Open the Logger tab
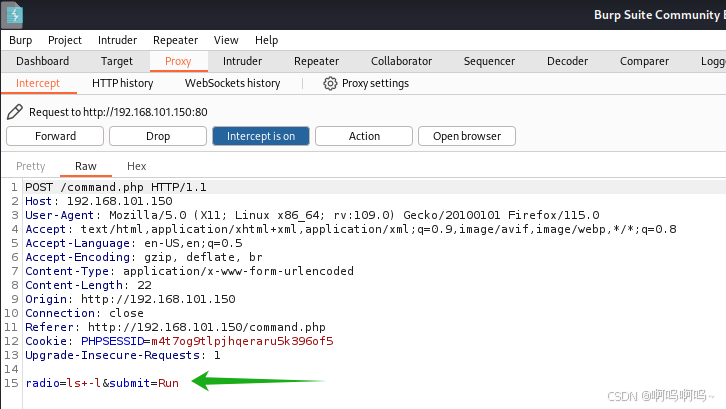Screen dimensions: 726x409 coord(713,61)
